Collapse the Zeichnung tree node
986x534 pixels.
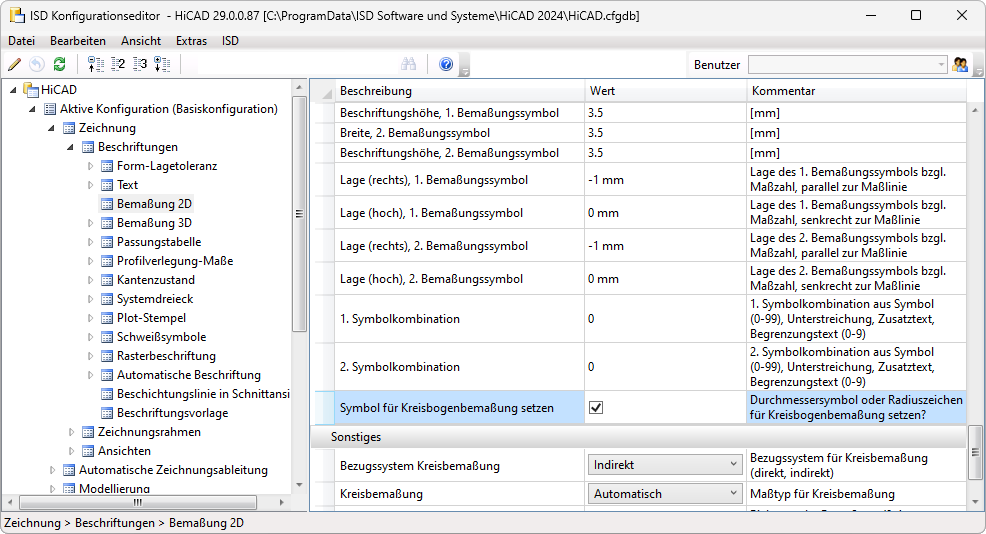[51, 128]
